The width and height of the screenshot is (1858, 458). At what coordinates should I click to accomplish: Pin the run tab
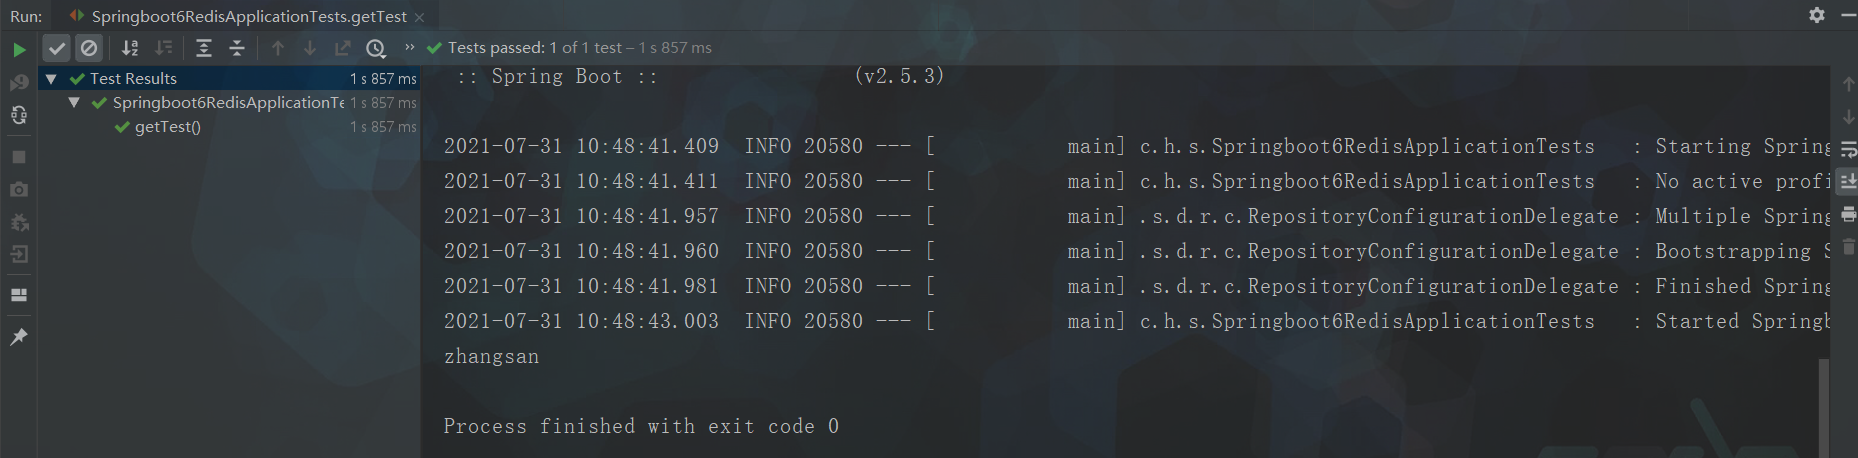(x=19, y=337)
